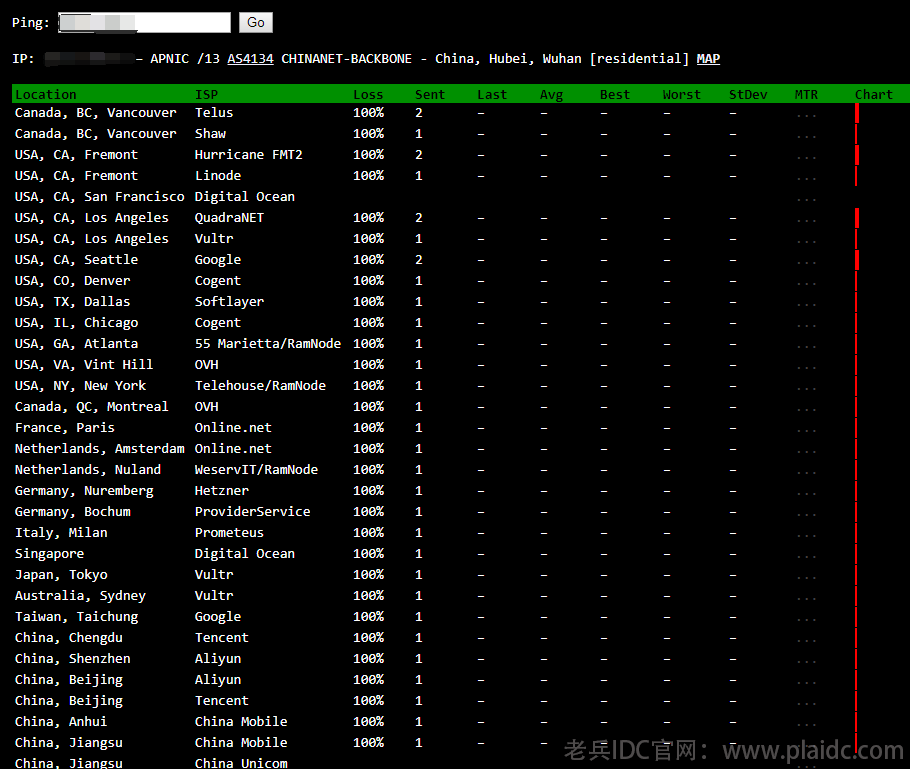
Task: Click the Avg column header
Action: (551, 95)
